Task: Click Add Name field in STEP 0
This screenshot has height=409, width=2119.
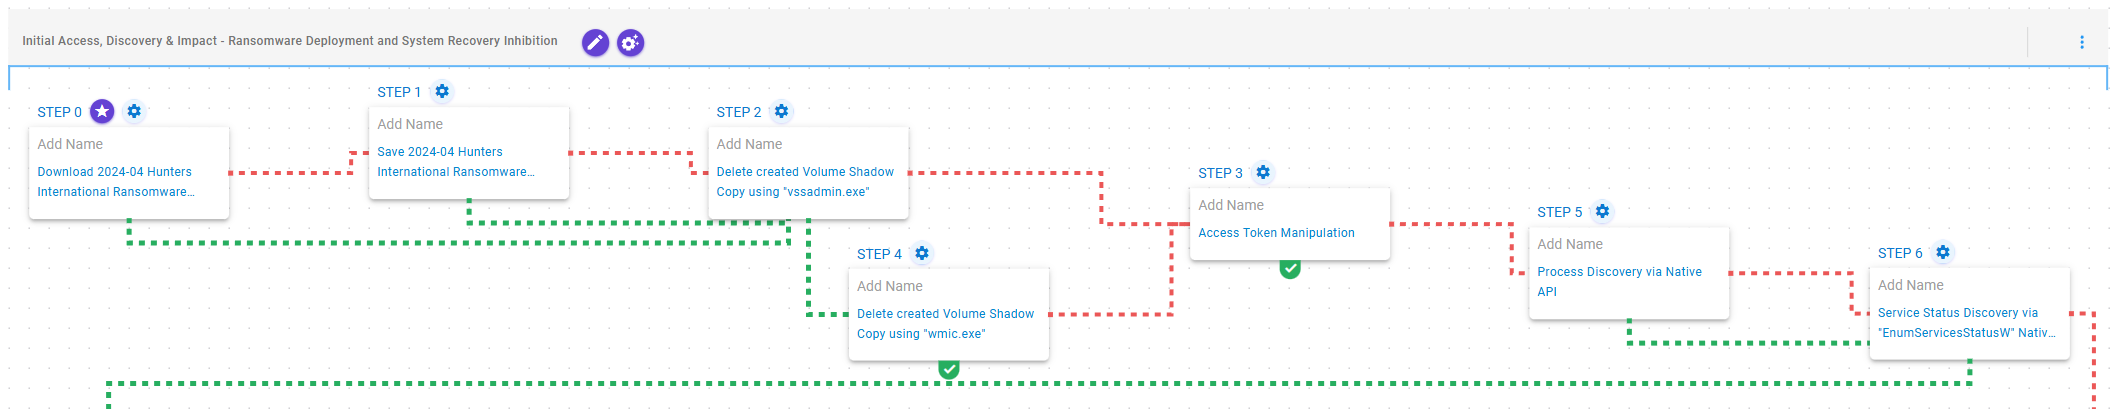Action: point(70,144)
